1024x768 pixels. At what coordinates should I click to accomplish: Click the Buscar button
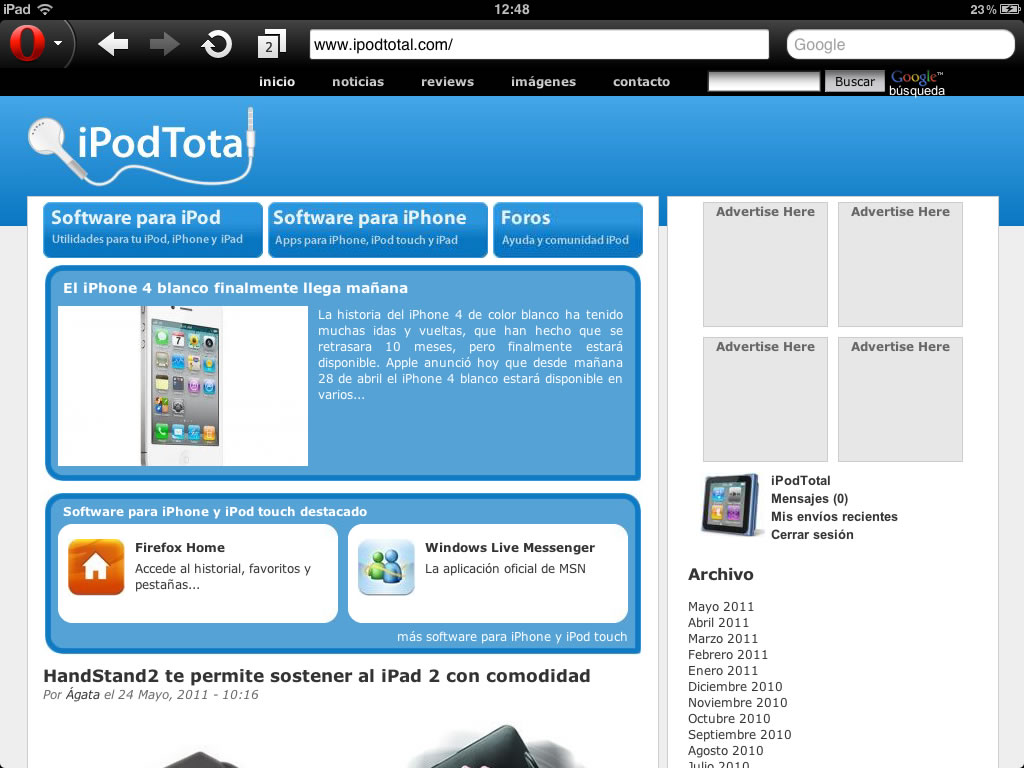854,82
